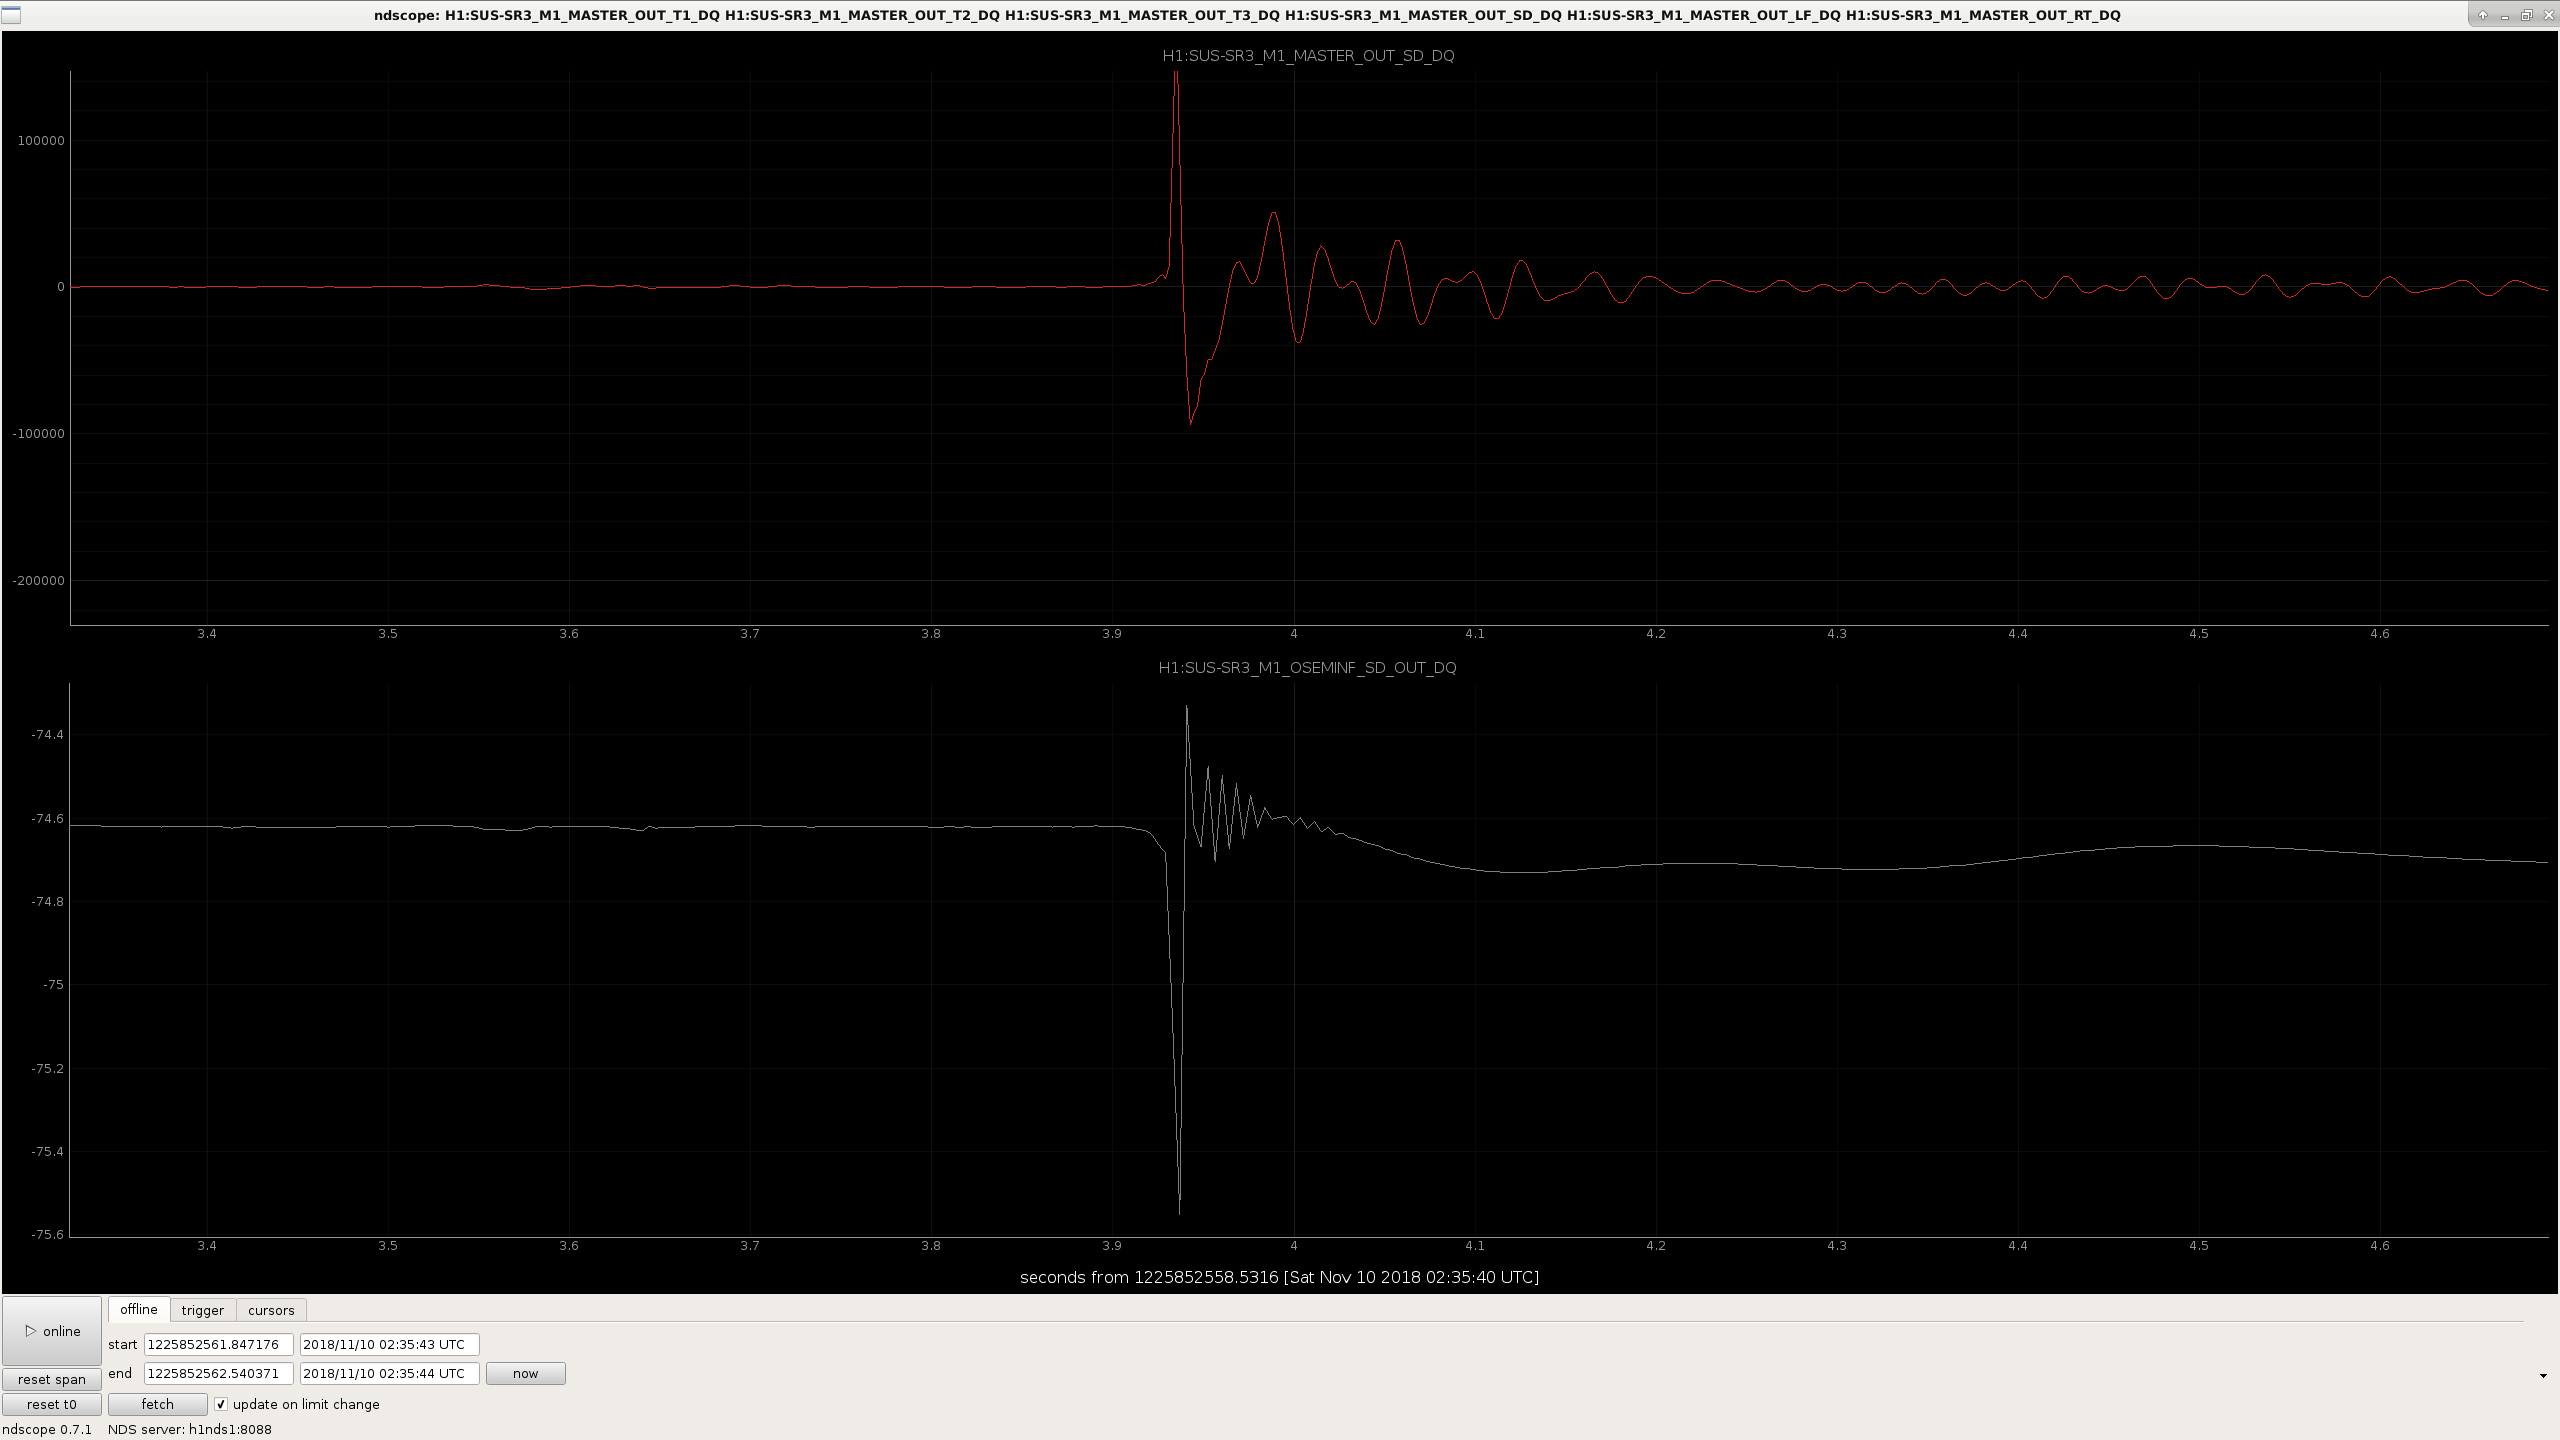Click the 4 x-axis tick of top plot

tap(1293, 634)
